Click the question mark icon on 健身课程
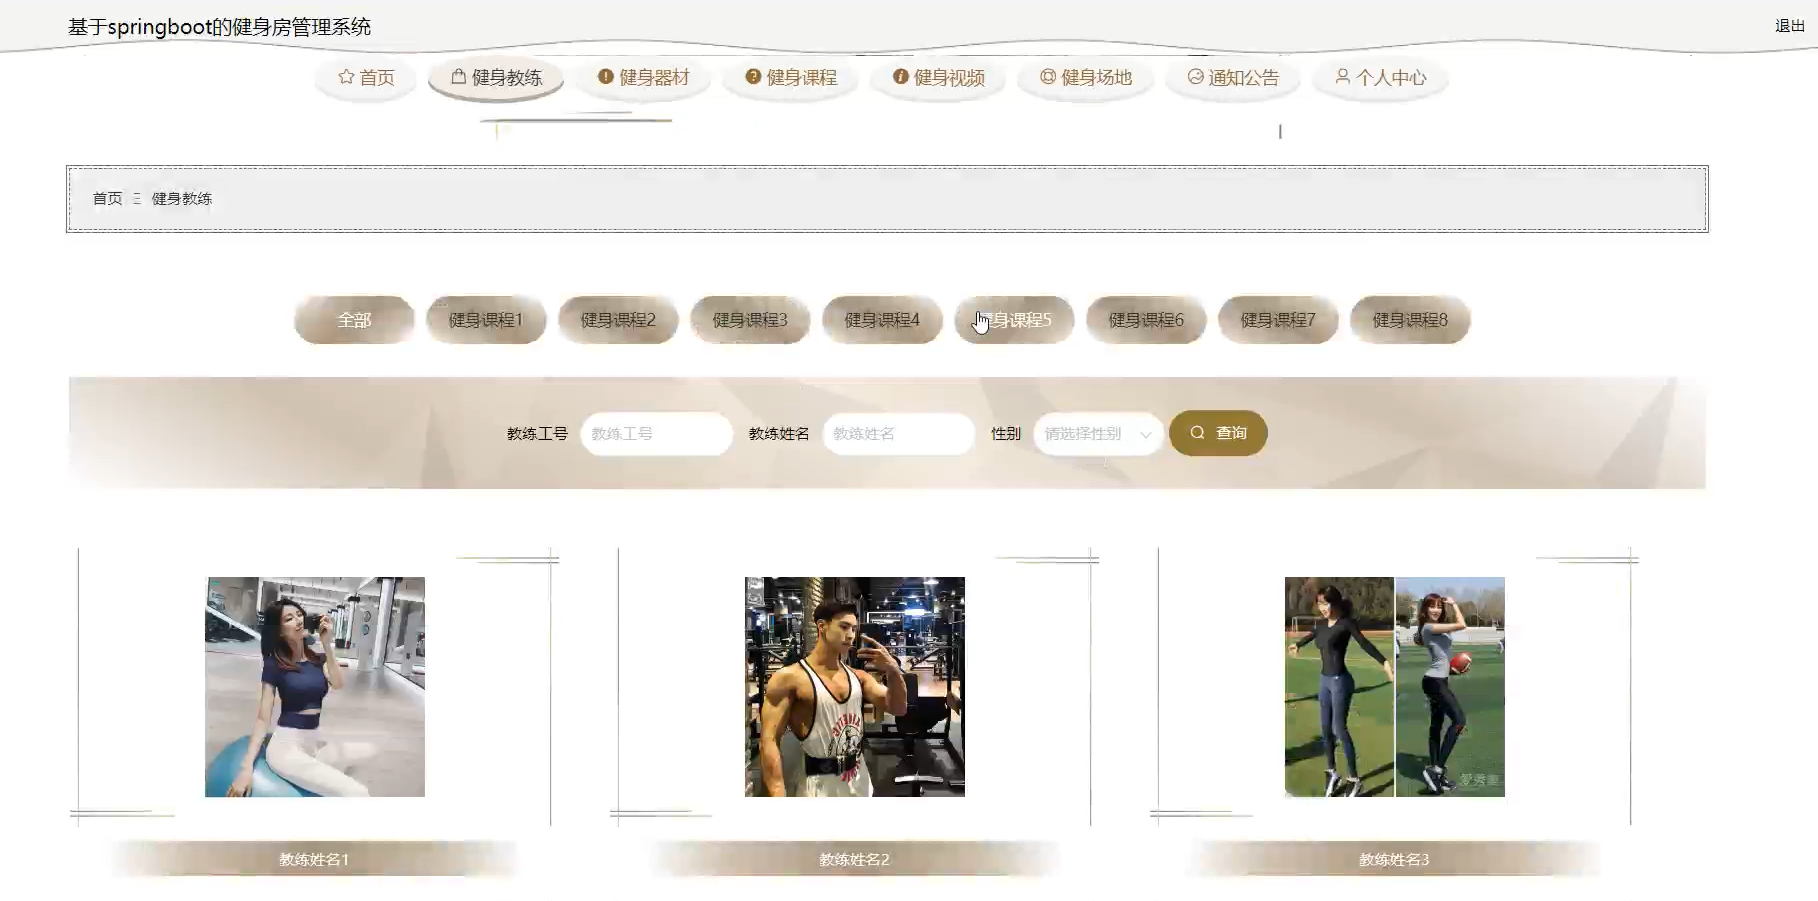 750,75
